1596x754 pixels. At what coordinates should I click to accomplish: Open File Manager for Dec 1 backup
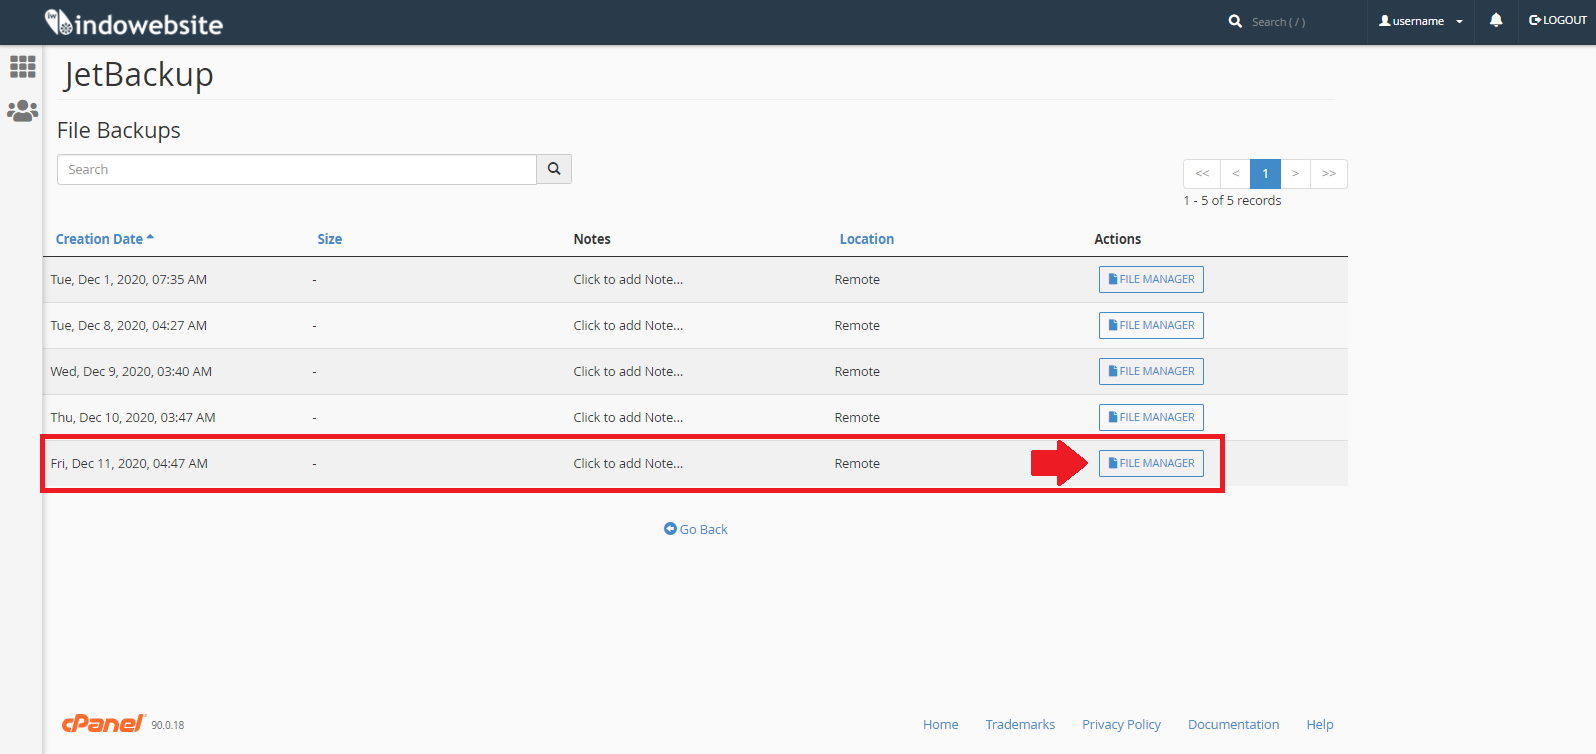(1151, 279)
